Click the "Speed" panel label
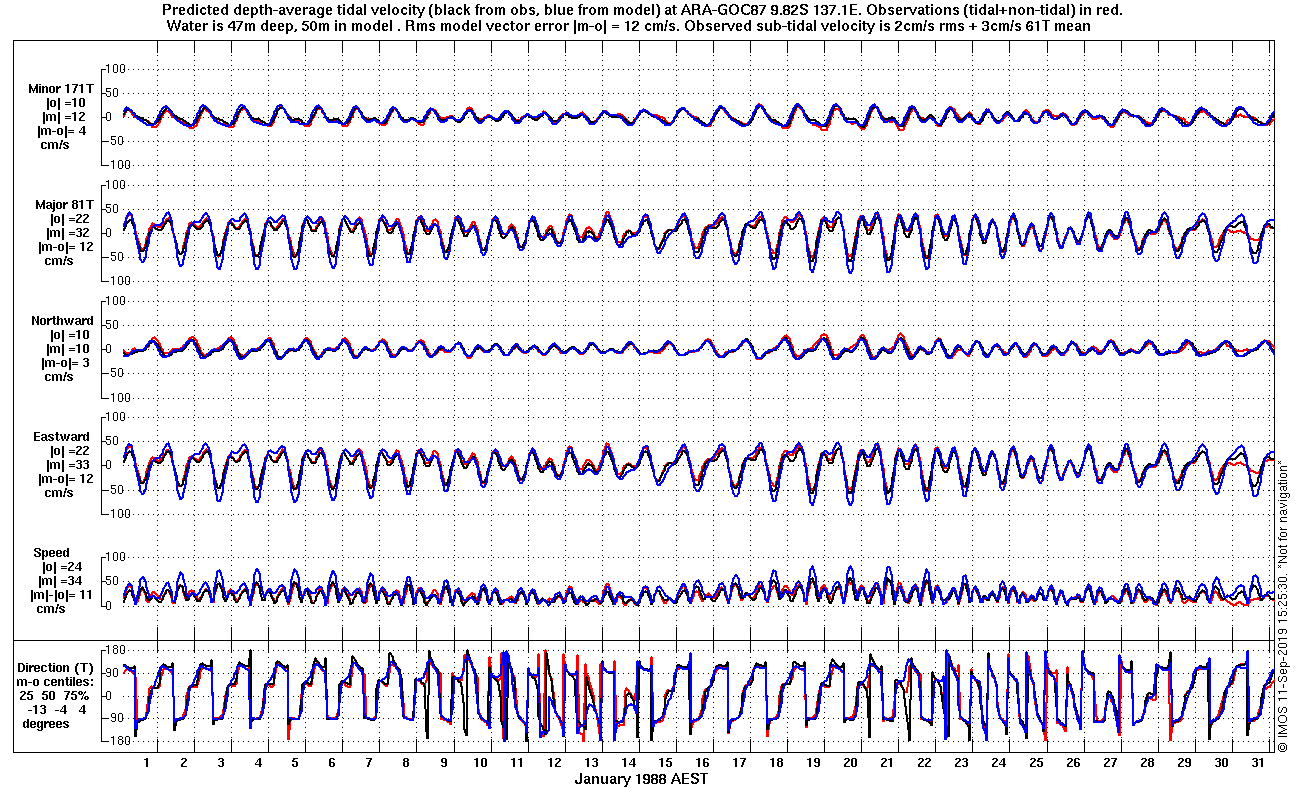1300x800 pixels. pos(52,553)
